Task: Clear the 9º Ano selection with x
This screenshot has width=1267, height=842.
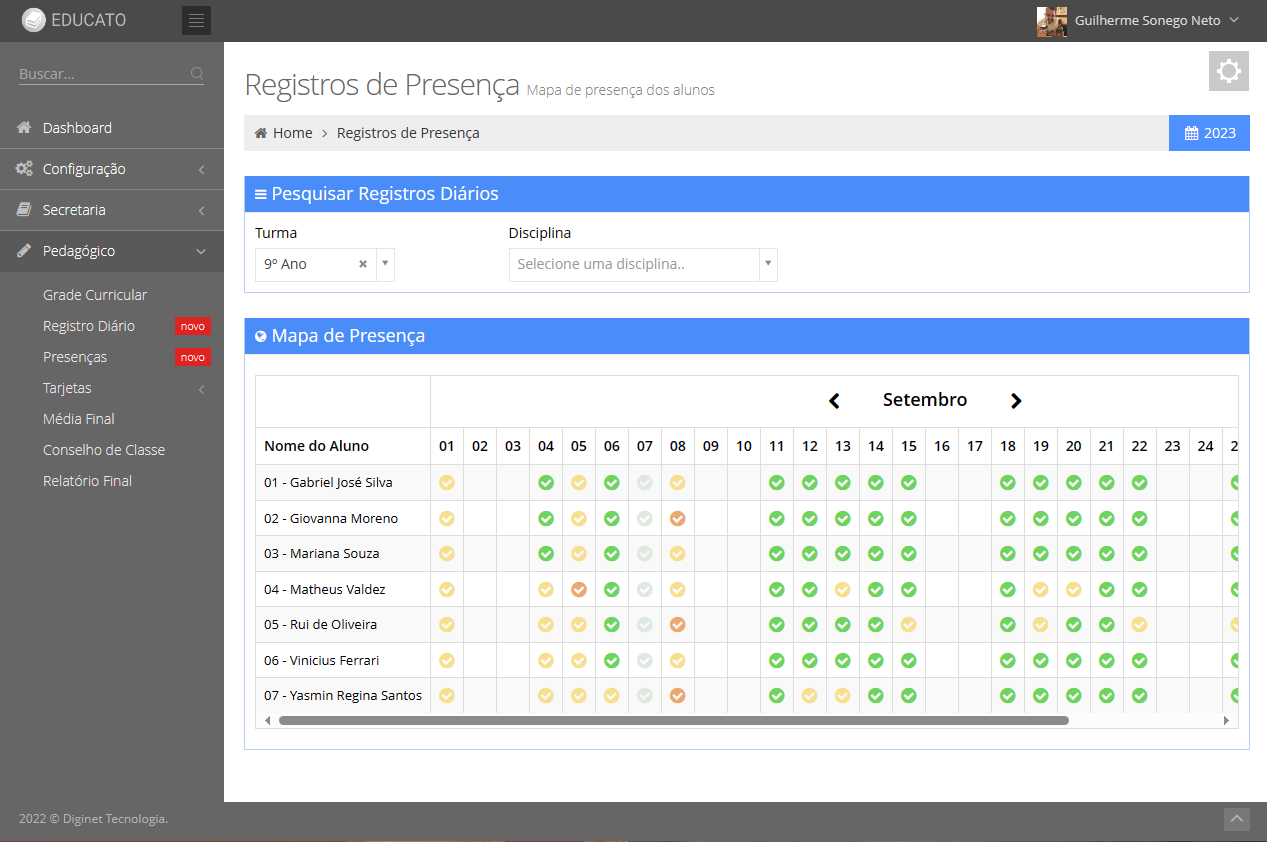Action: click(x=363, y=265)
